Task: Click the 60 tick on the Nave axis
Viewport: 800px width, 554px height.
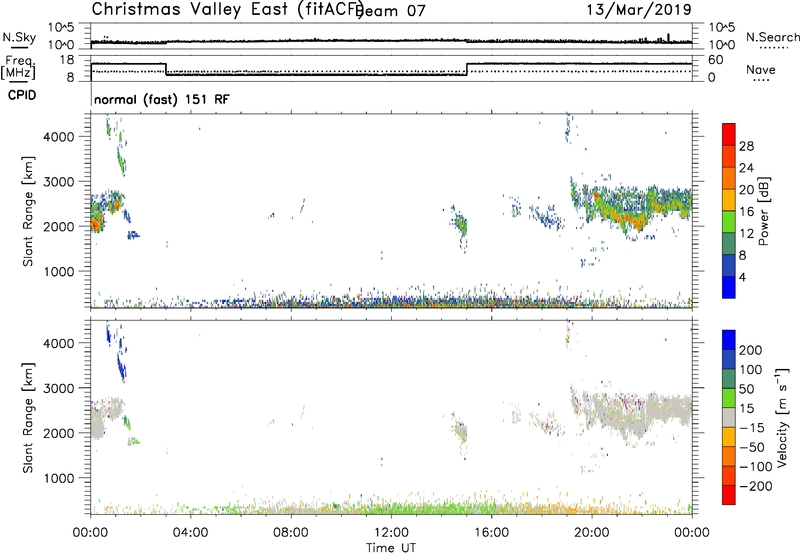Action: (715, 60)
